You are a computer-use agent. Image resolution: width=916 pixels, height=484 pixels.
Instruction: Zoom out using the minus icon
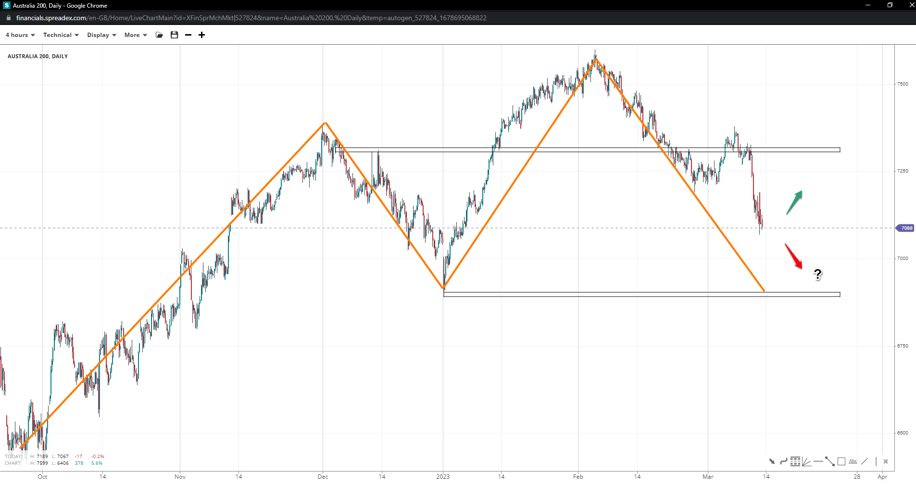pos(188,35)
